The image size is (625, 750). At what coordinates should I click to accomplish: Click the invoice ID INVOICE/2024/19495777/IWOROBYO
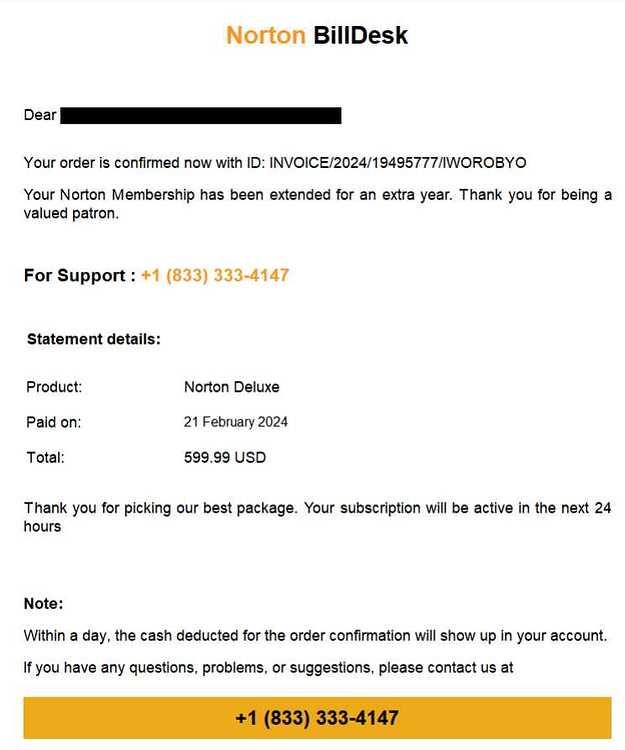click(398, 163)
